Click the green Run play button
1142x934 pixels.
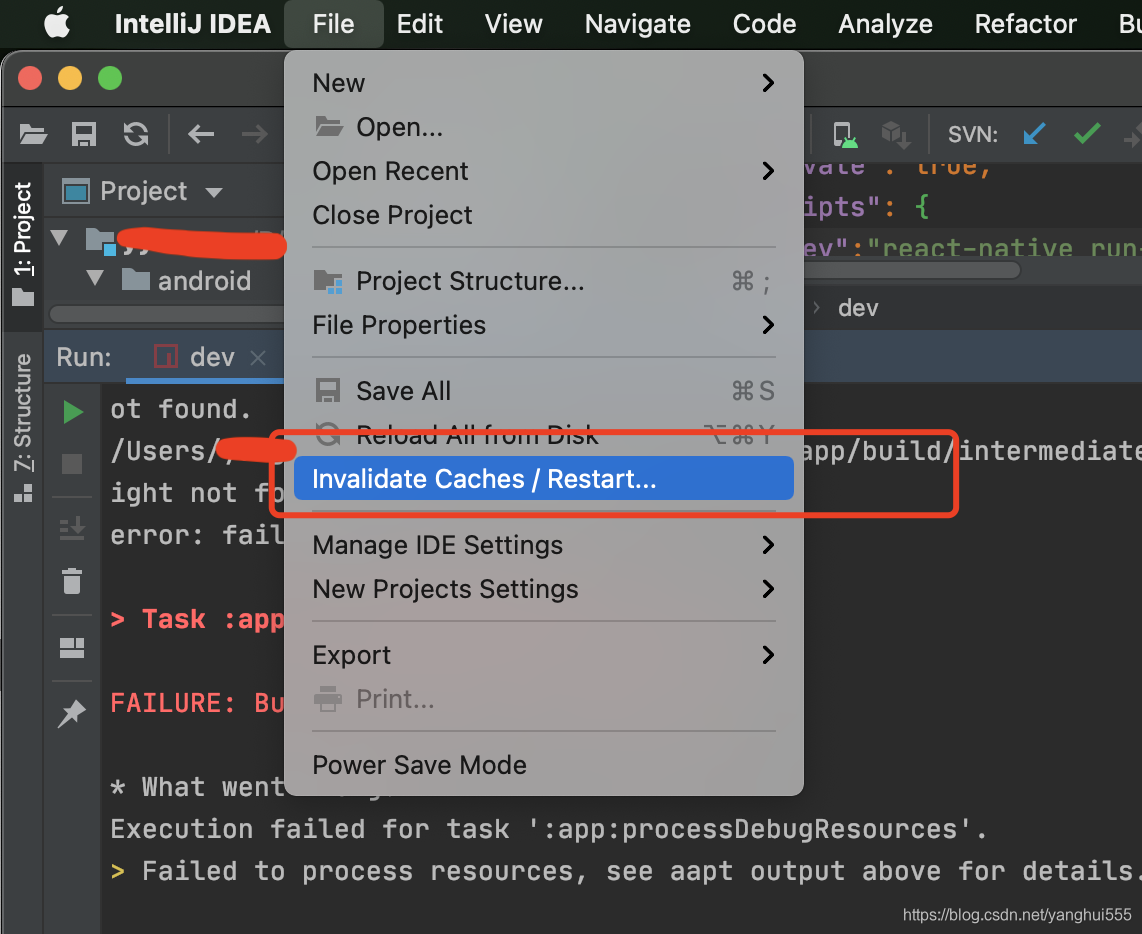(x=73, y=412)
